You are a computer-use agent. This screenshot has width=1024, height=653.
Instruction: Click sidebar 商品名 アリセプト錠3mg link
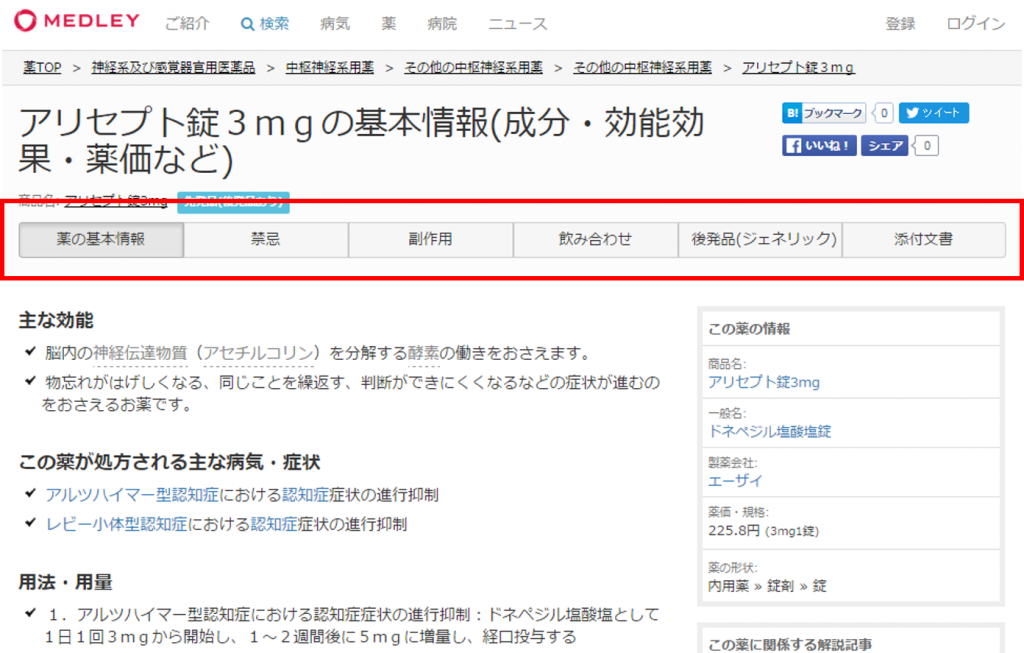point(763,382)
